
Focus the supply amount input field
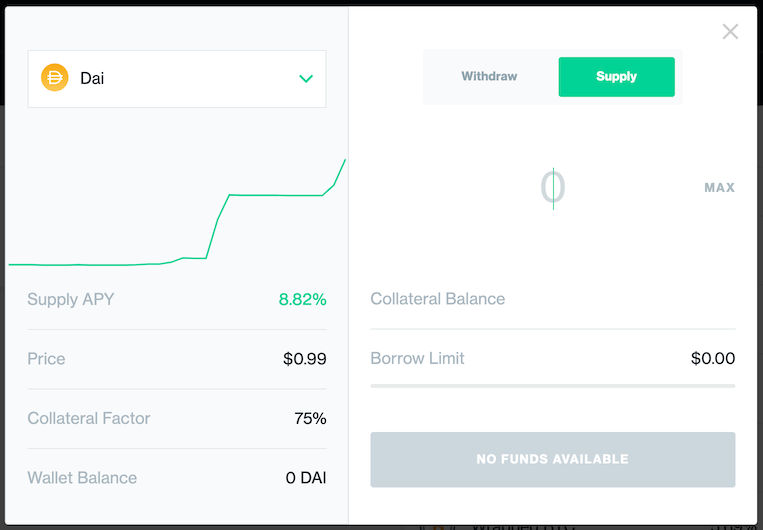553,188
